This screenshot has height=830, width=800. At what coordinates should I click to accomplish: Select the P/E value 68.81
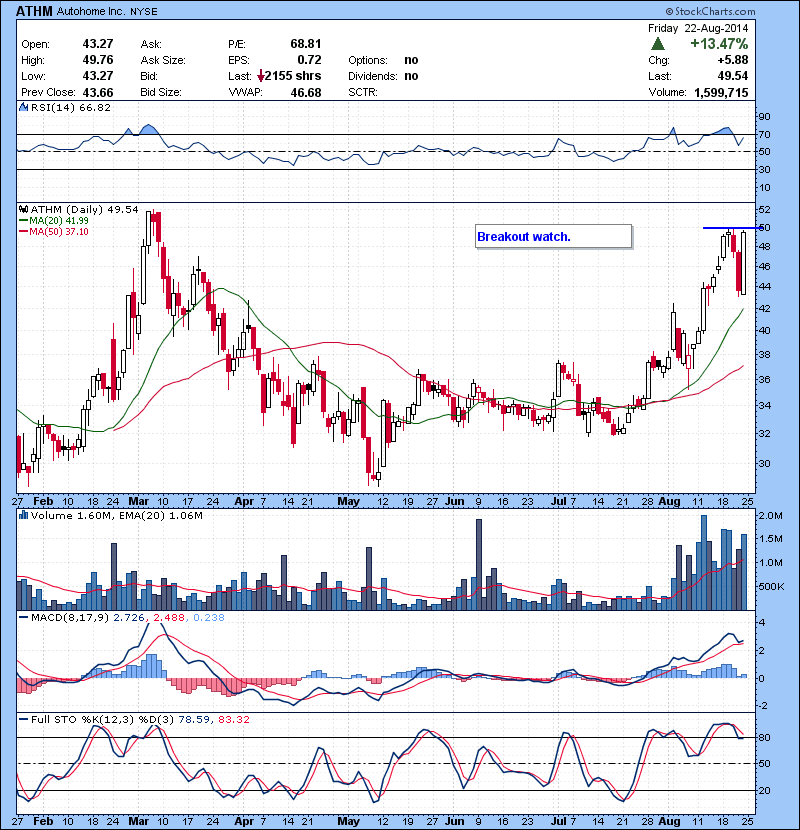pos(305,44)
